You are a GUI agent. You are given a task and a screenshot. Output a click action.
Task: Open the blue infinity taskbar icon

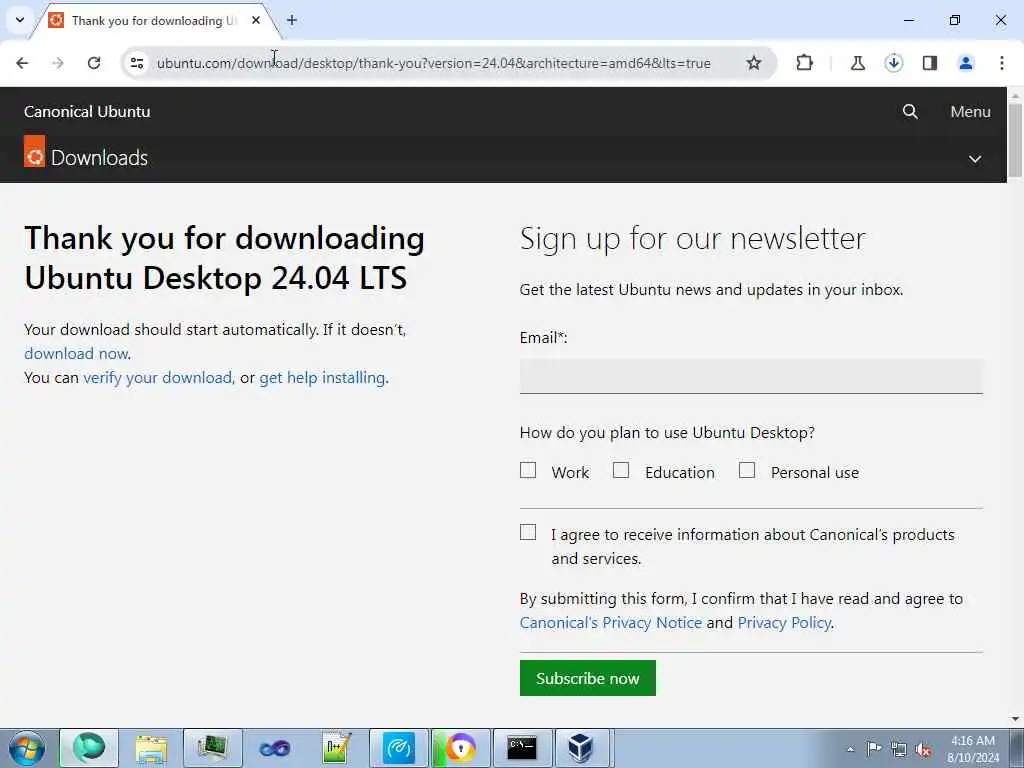click(274, 748)
